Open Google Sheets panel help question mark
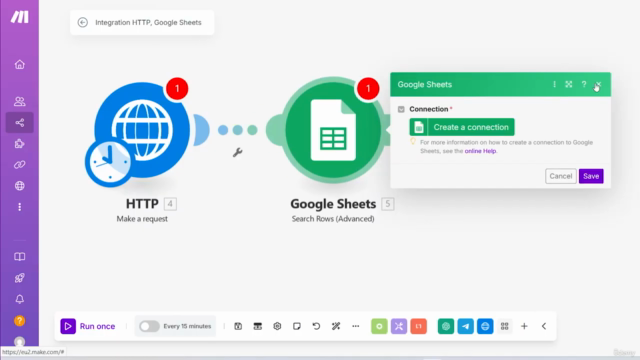The width and height of the screenshot is (640, 360). point(584,84)
